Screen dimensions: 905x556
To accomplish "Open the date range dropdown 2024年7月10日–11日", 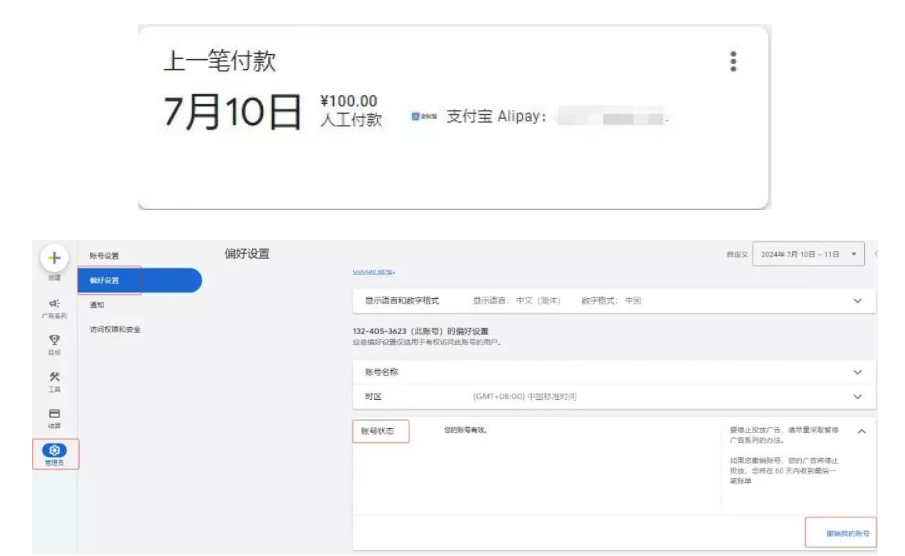I will (x=808, y=254).
